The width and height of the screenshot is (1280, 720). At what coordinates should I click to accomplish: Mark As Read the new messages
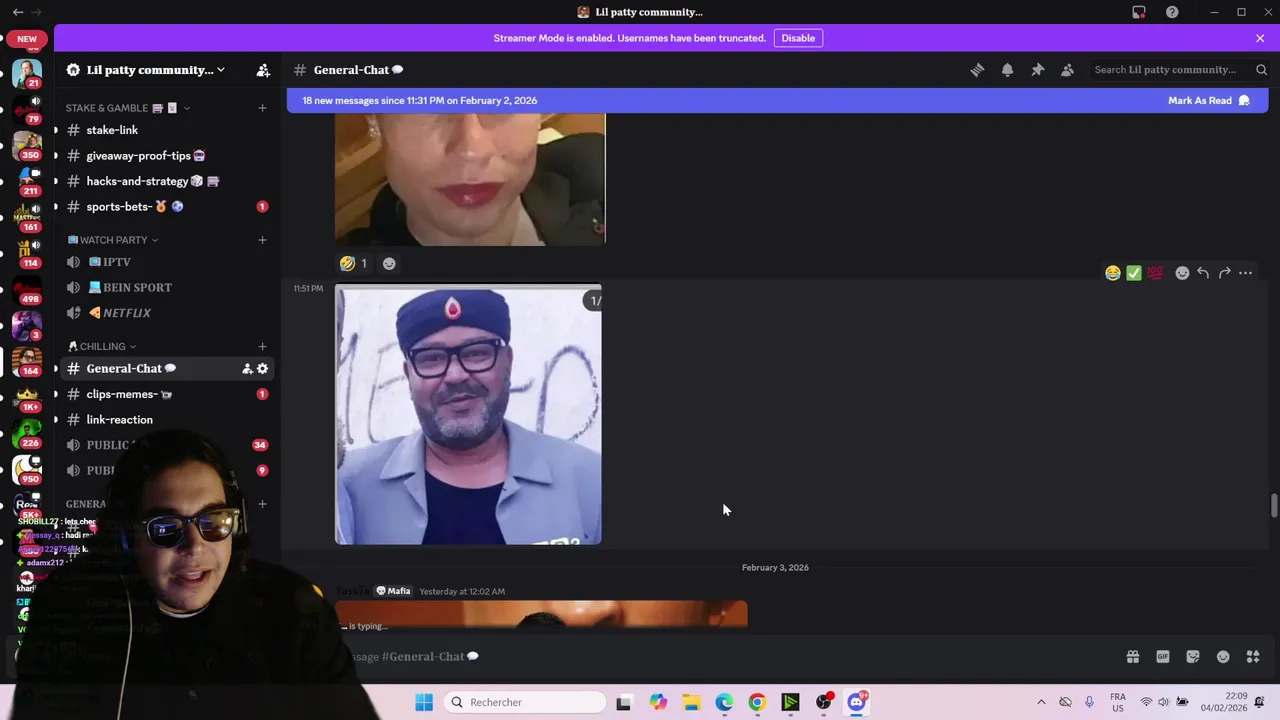[x=1208, y=101]
